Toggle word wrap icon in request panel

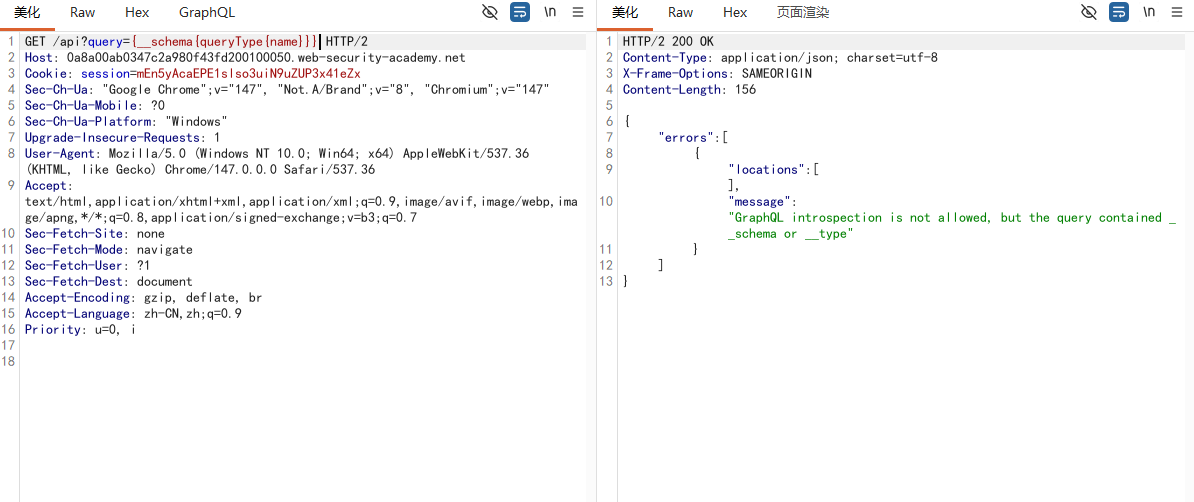(x=520, y=12)
